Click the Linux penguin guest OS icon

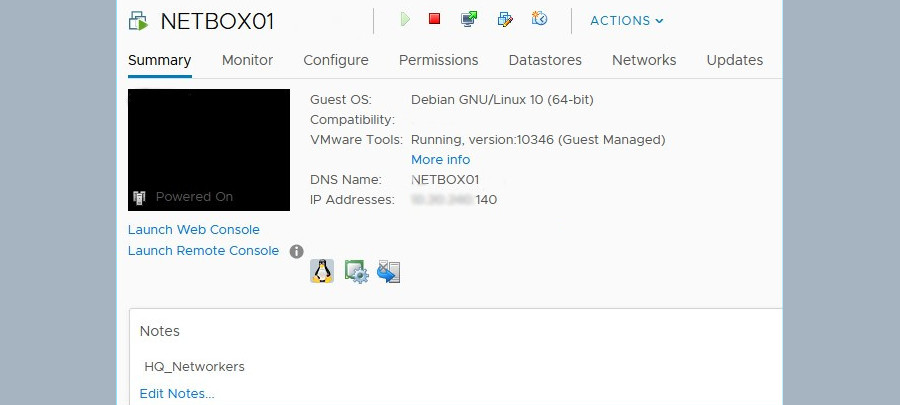(x=322, y=271)
